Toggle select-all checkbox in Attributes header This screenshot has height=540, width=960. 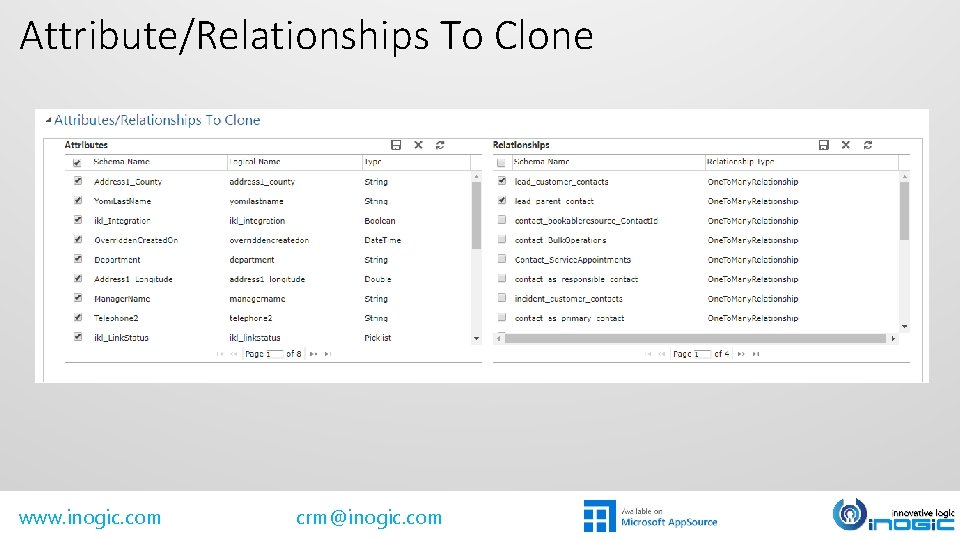tap(77, 163)
